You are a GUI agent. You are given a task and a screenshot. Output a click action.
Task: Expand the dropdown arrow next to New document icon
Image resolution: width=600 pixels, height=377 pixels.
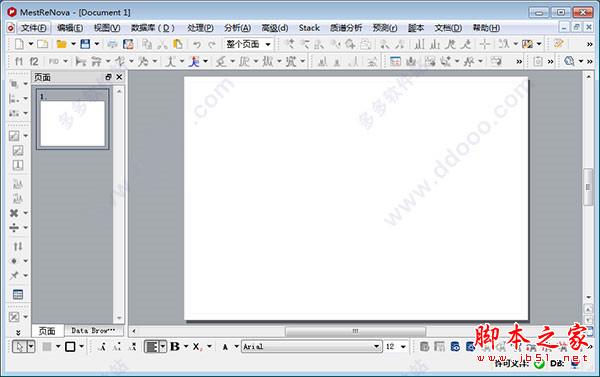[31, 44]
